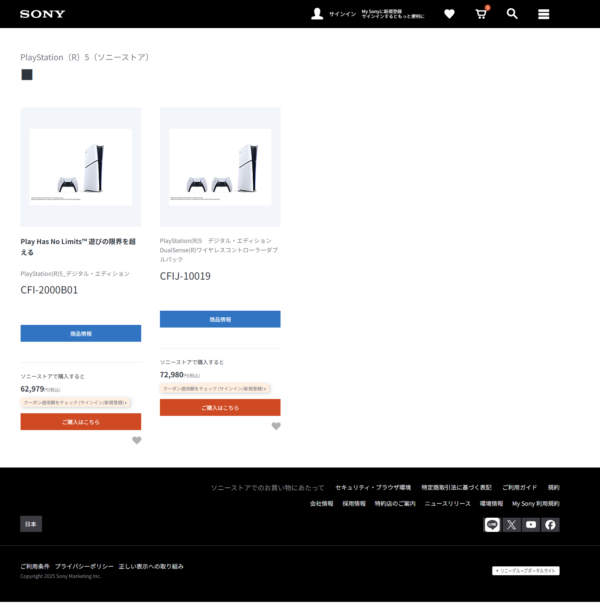Image resolution: width=600 pixels, height=612 pixels.
Task: Expand coupon check under the 72,980 yen price
Action: [x=215, y=388]
